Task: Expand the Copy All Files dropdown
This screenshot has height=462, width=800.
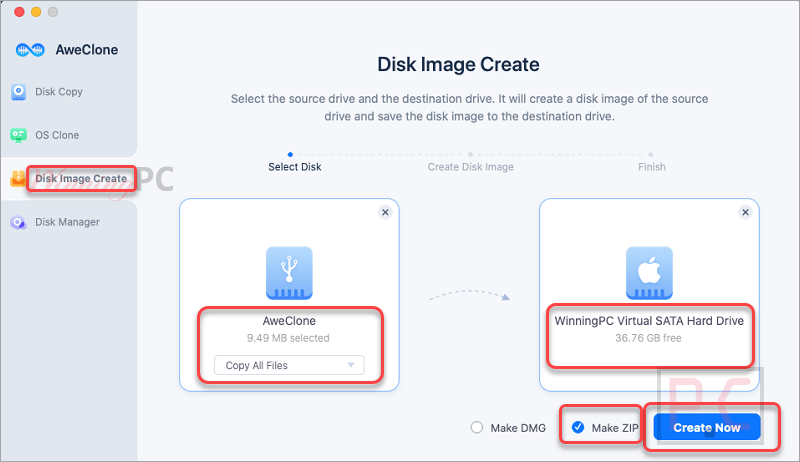Action: point(289,365)
